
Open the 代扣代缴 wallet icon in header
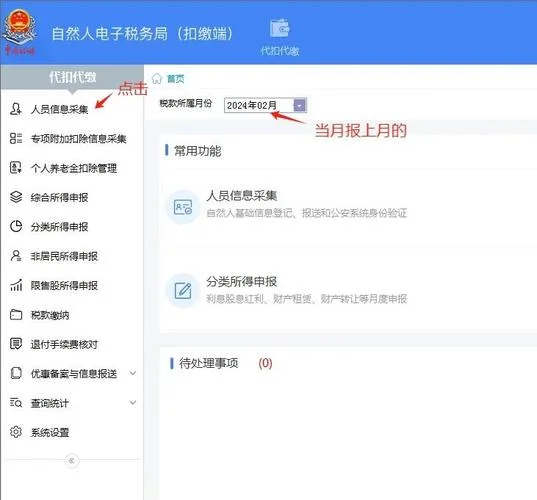coord(279,28)
